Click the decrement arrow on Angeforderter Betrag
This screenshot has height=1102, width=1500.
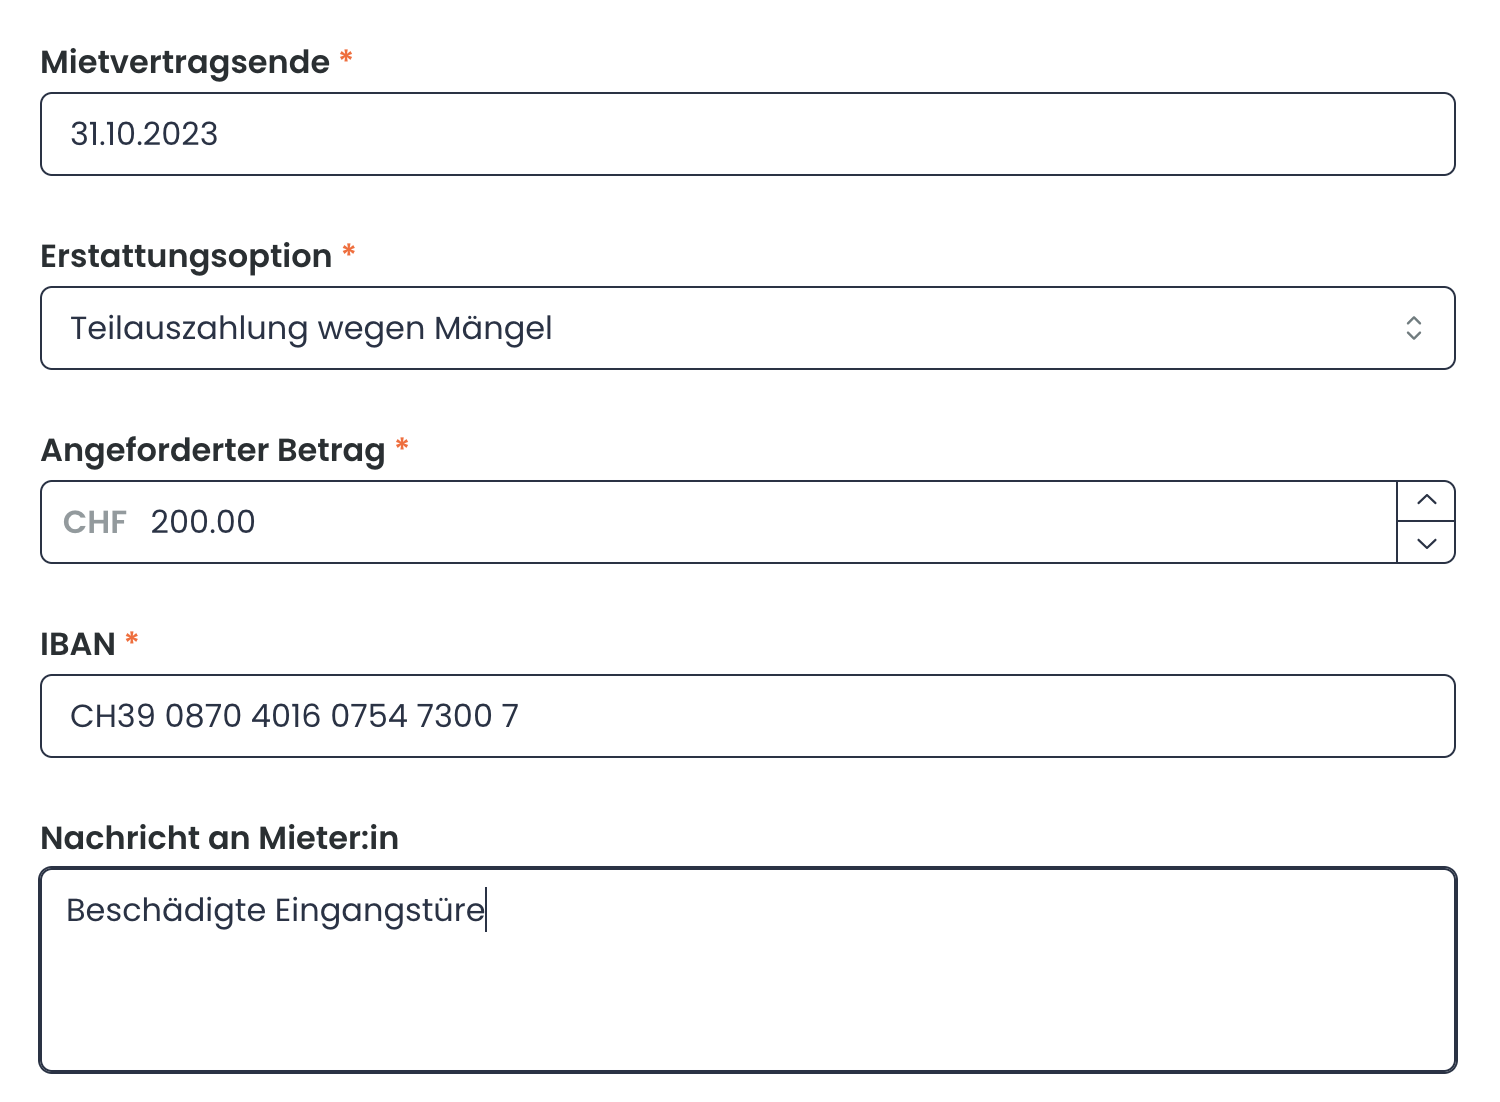(x=1426, y=544)
